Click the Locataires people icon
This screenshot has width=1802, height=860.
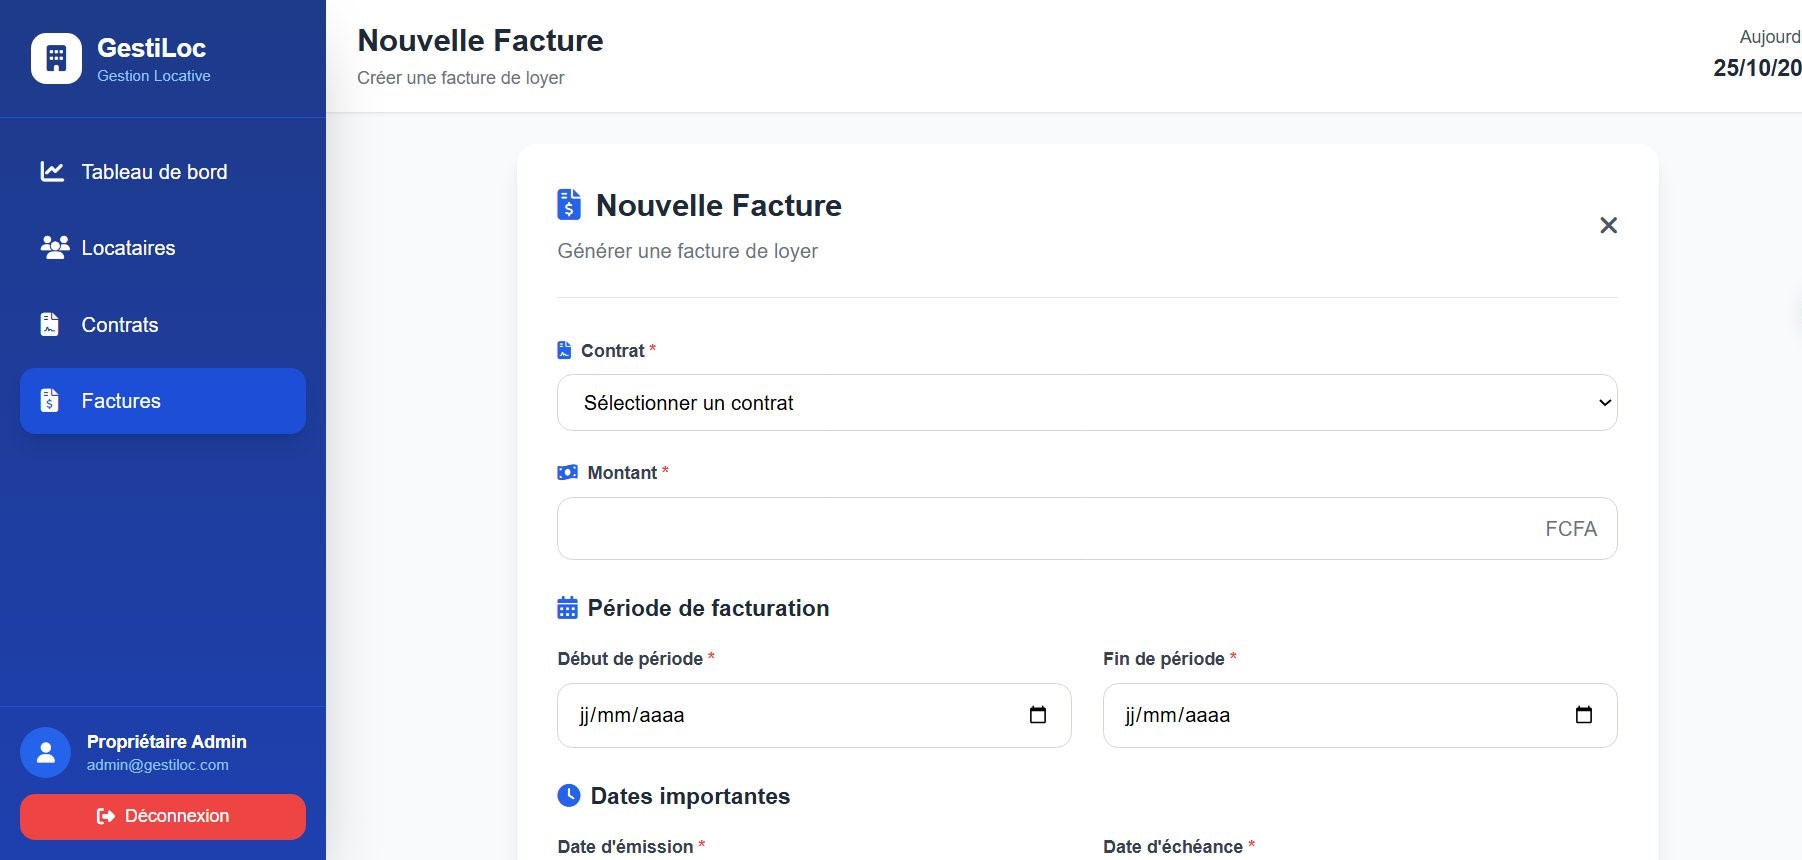pos(54,247)
